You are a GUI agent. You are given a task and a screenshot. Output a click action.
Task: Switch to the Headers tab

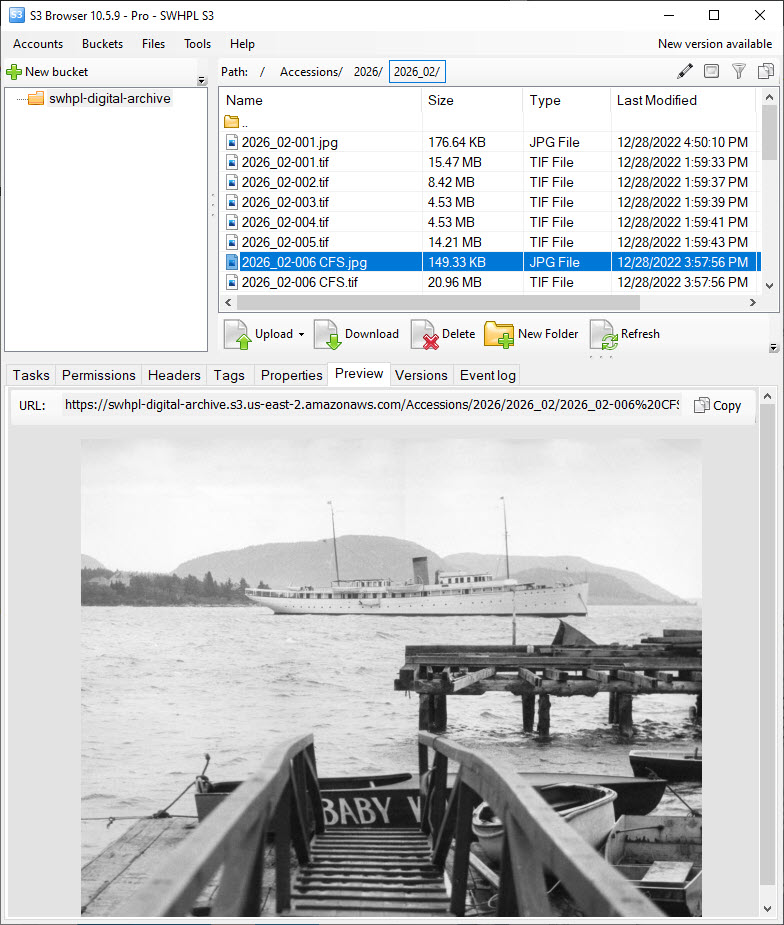174,375
